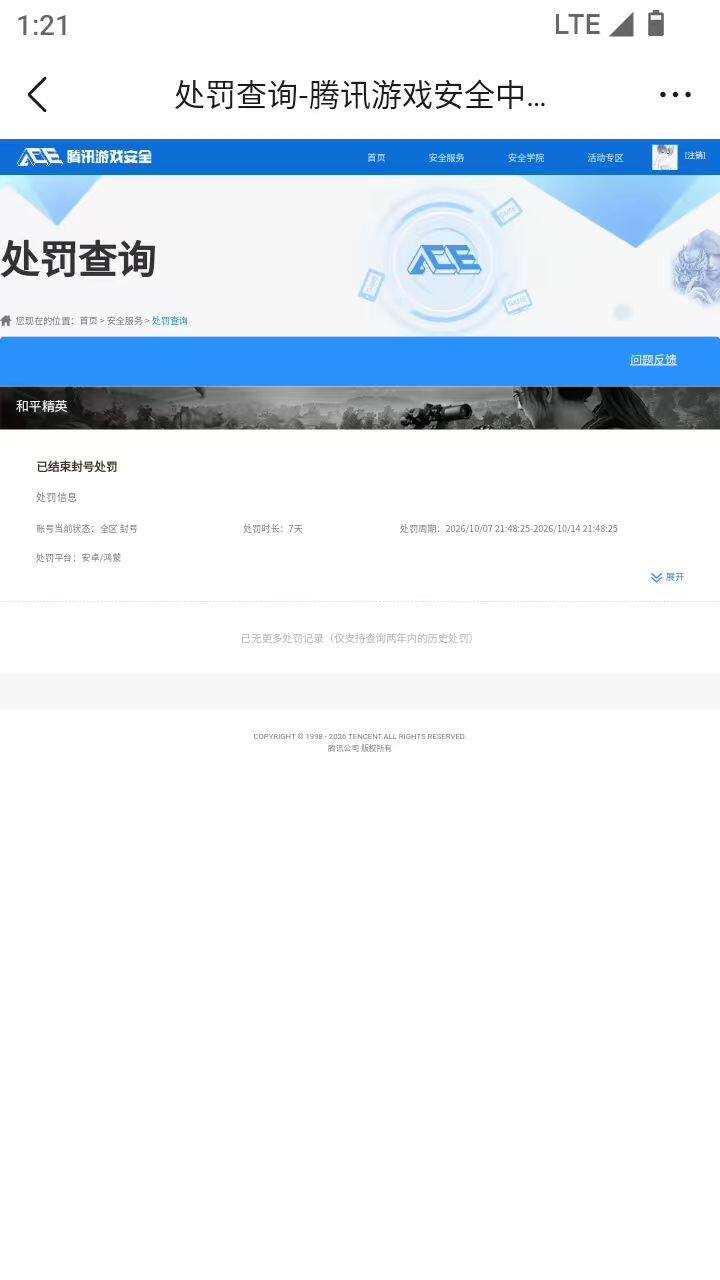Screen dimensions: 720x1280
Task: Click the 已结束封号处罚 heading
Action: (x=77, y=467)
